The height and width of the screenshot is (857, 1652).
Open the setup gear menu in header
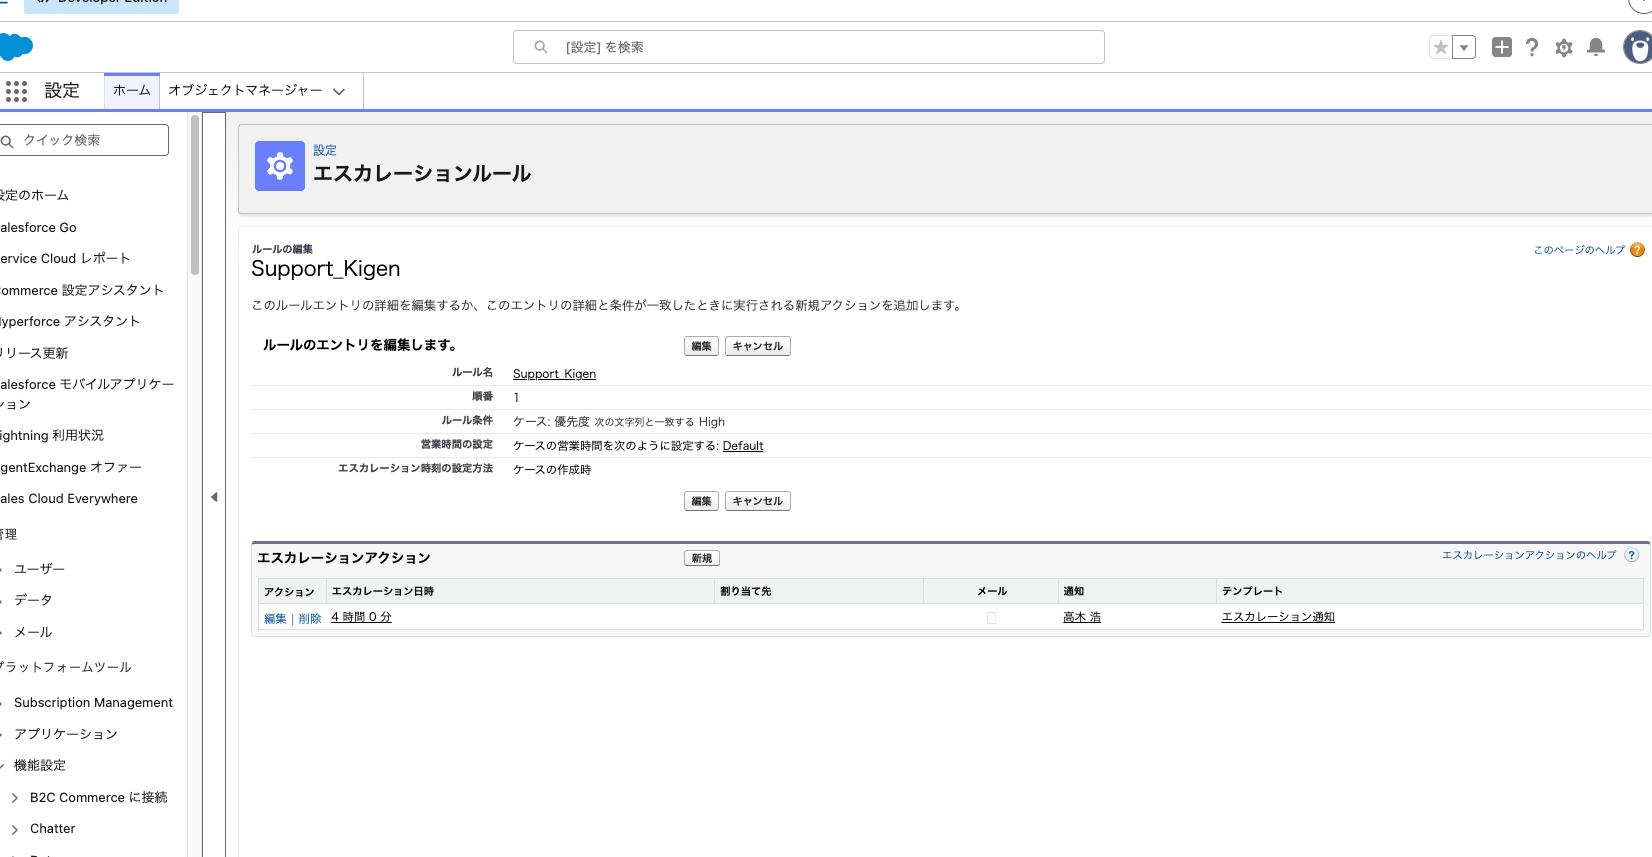pos(1564,47)
